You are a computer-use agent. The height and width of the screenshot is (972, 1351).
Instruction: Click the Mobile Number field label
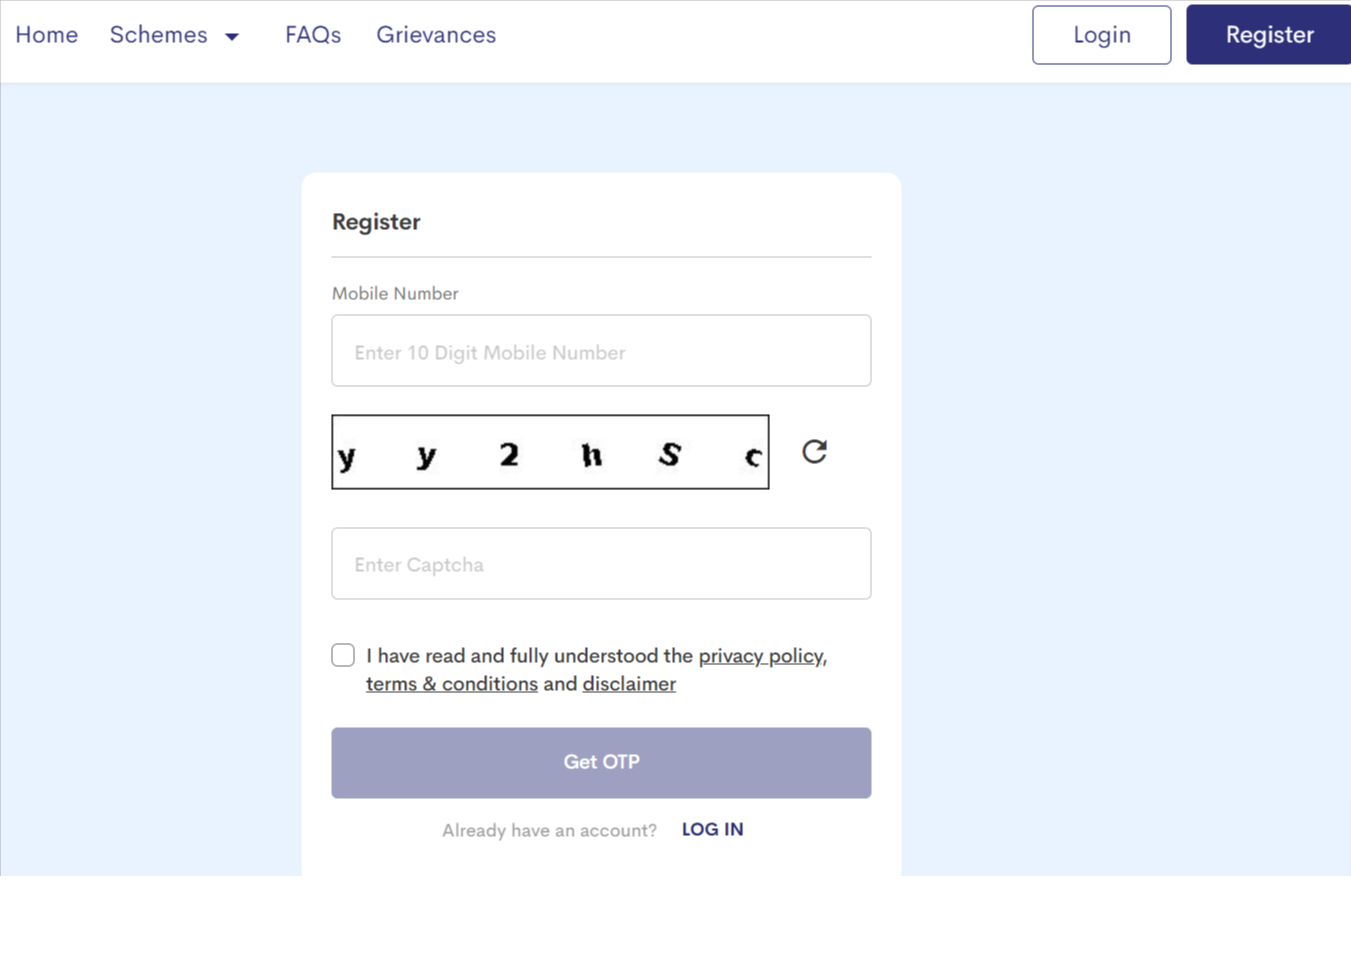pyautogui.click(x=395, y=293)
